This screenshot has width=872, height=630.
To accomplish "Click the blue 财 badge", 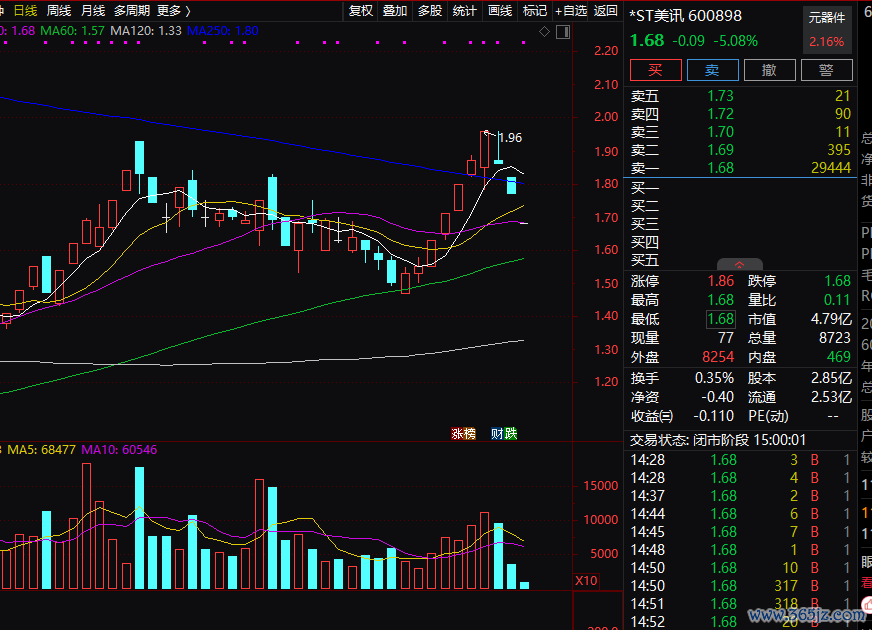I will tap(497, 434).
